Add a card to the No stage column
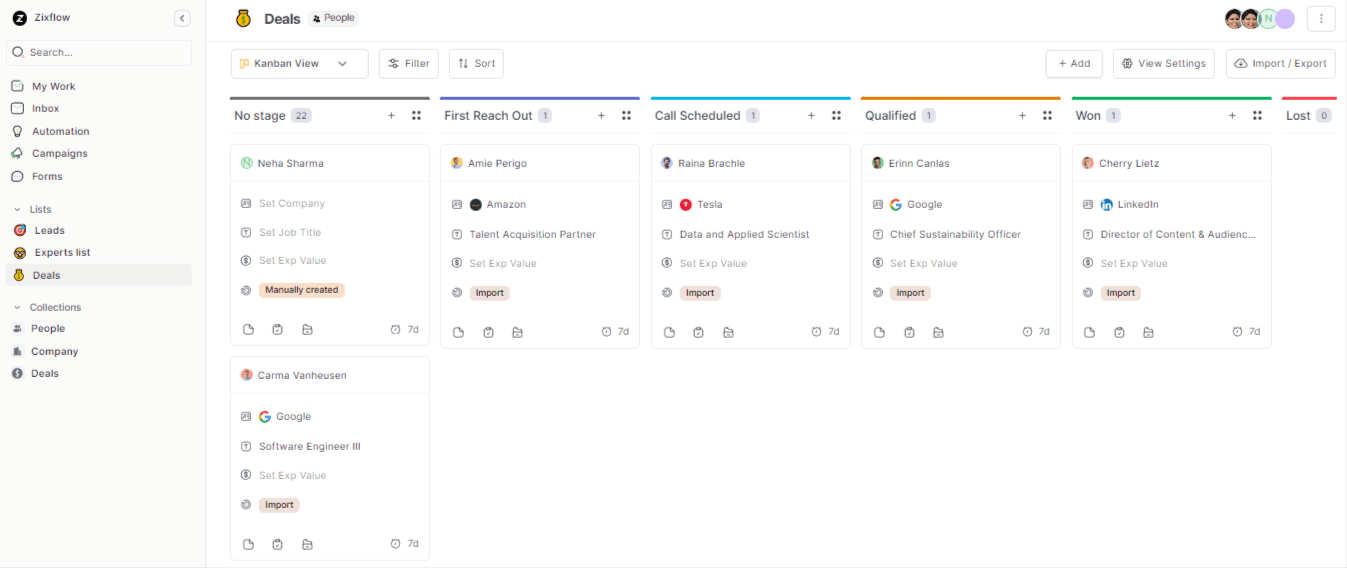1347x568 pixels. 391,116
